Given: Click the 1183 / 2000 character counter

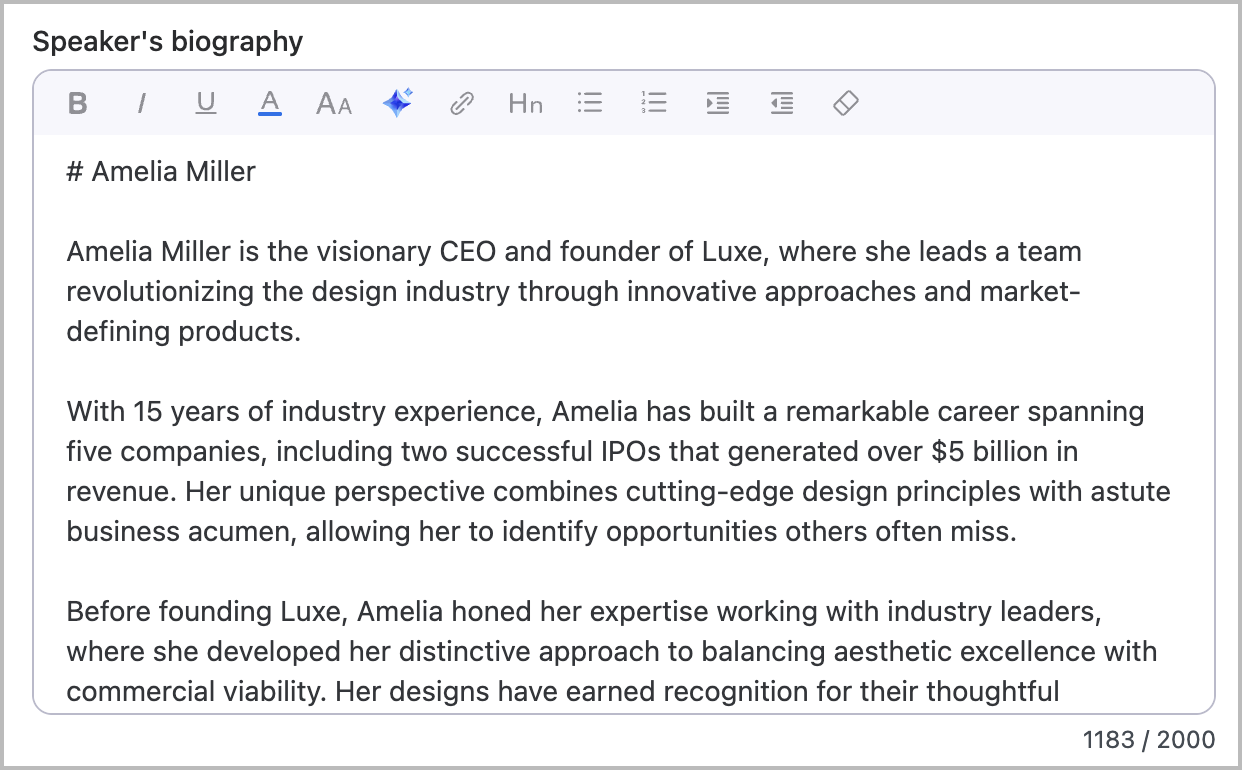Looking at the screenshot, I should (x=1149, y=740).
